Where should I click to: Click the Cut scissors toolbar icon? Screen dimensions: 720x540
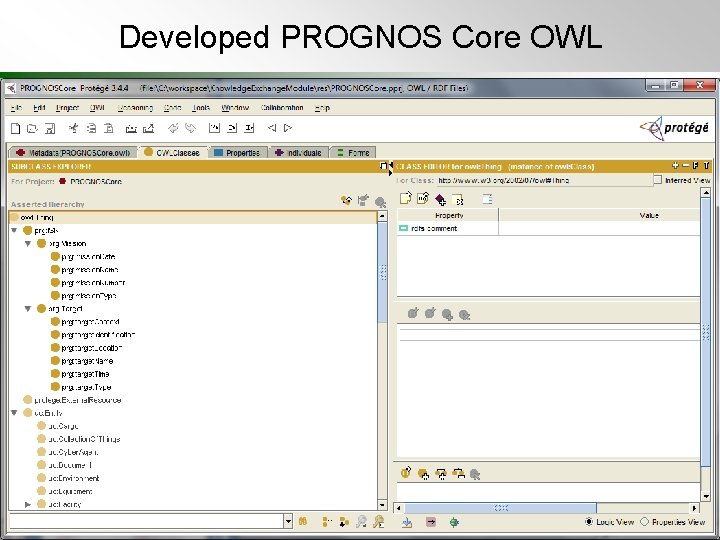pyautogui.click(x=73, y=128)
